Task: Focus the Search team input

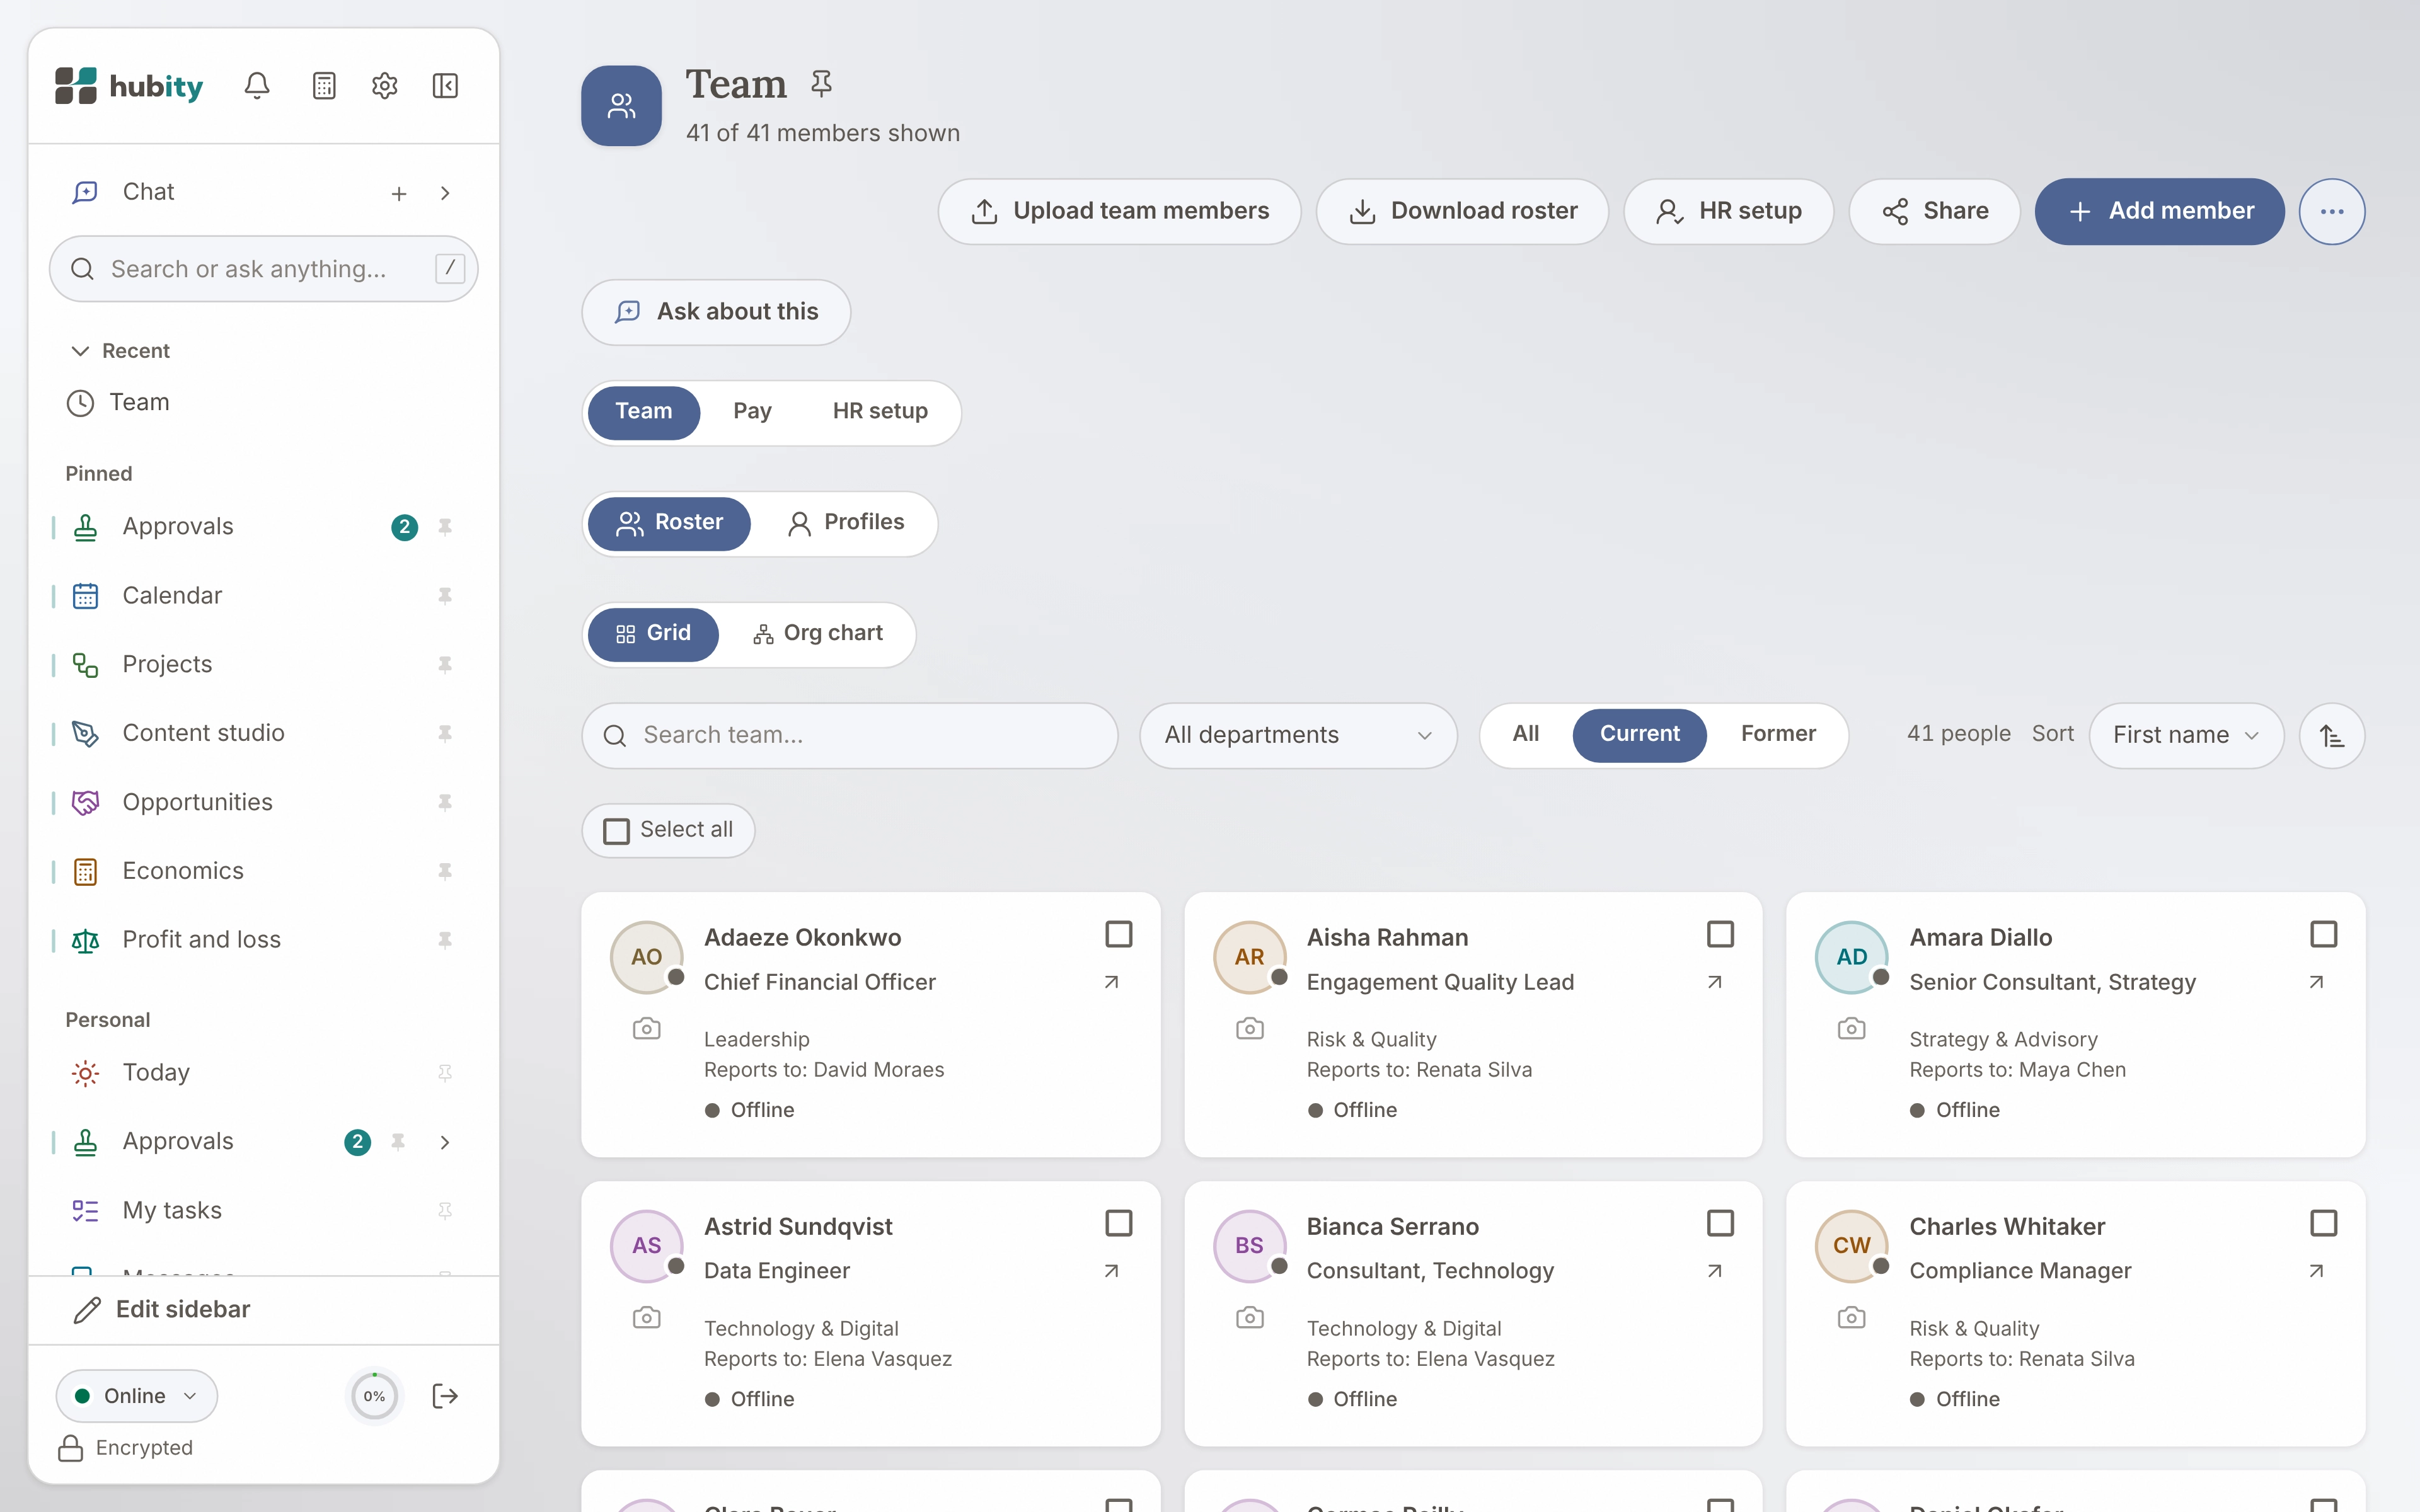Action: [850, 736]
